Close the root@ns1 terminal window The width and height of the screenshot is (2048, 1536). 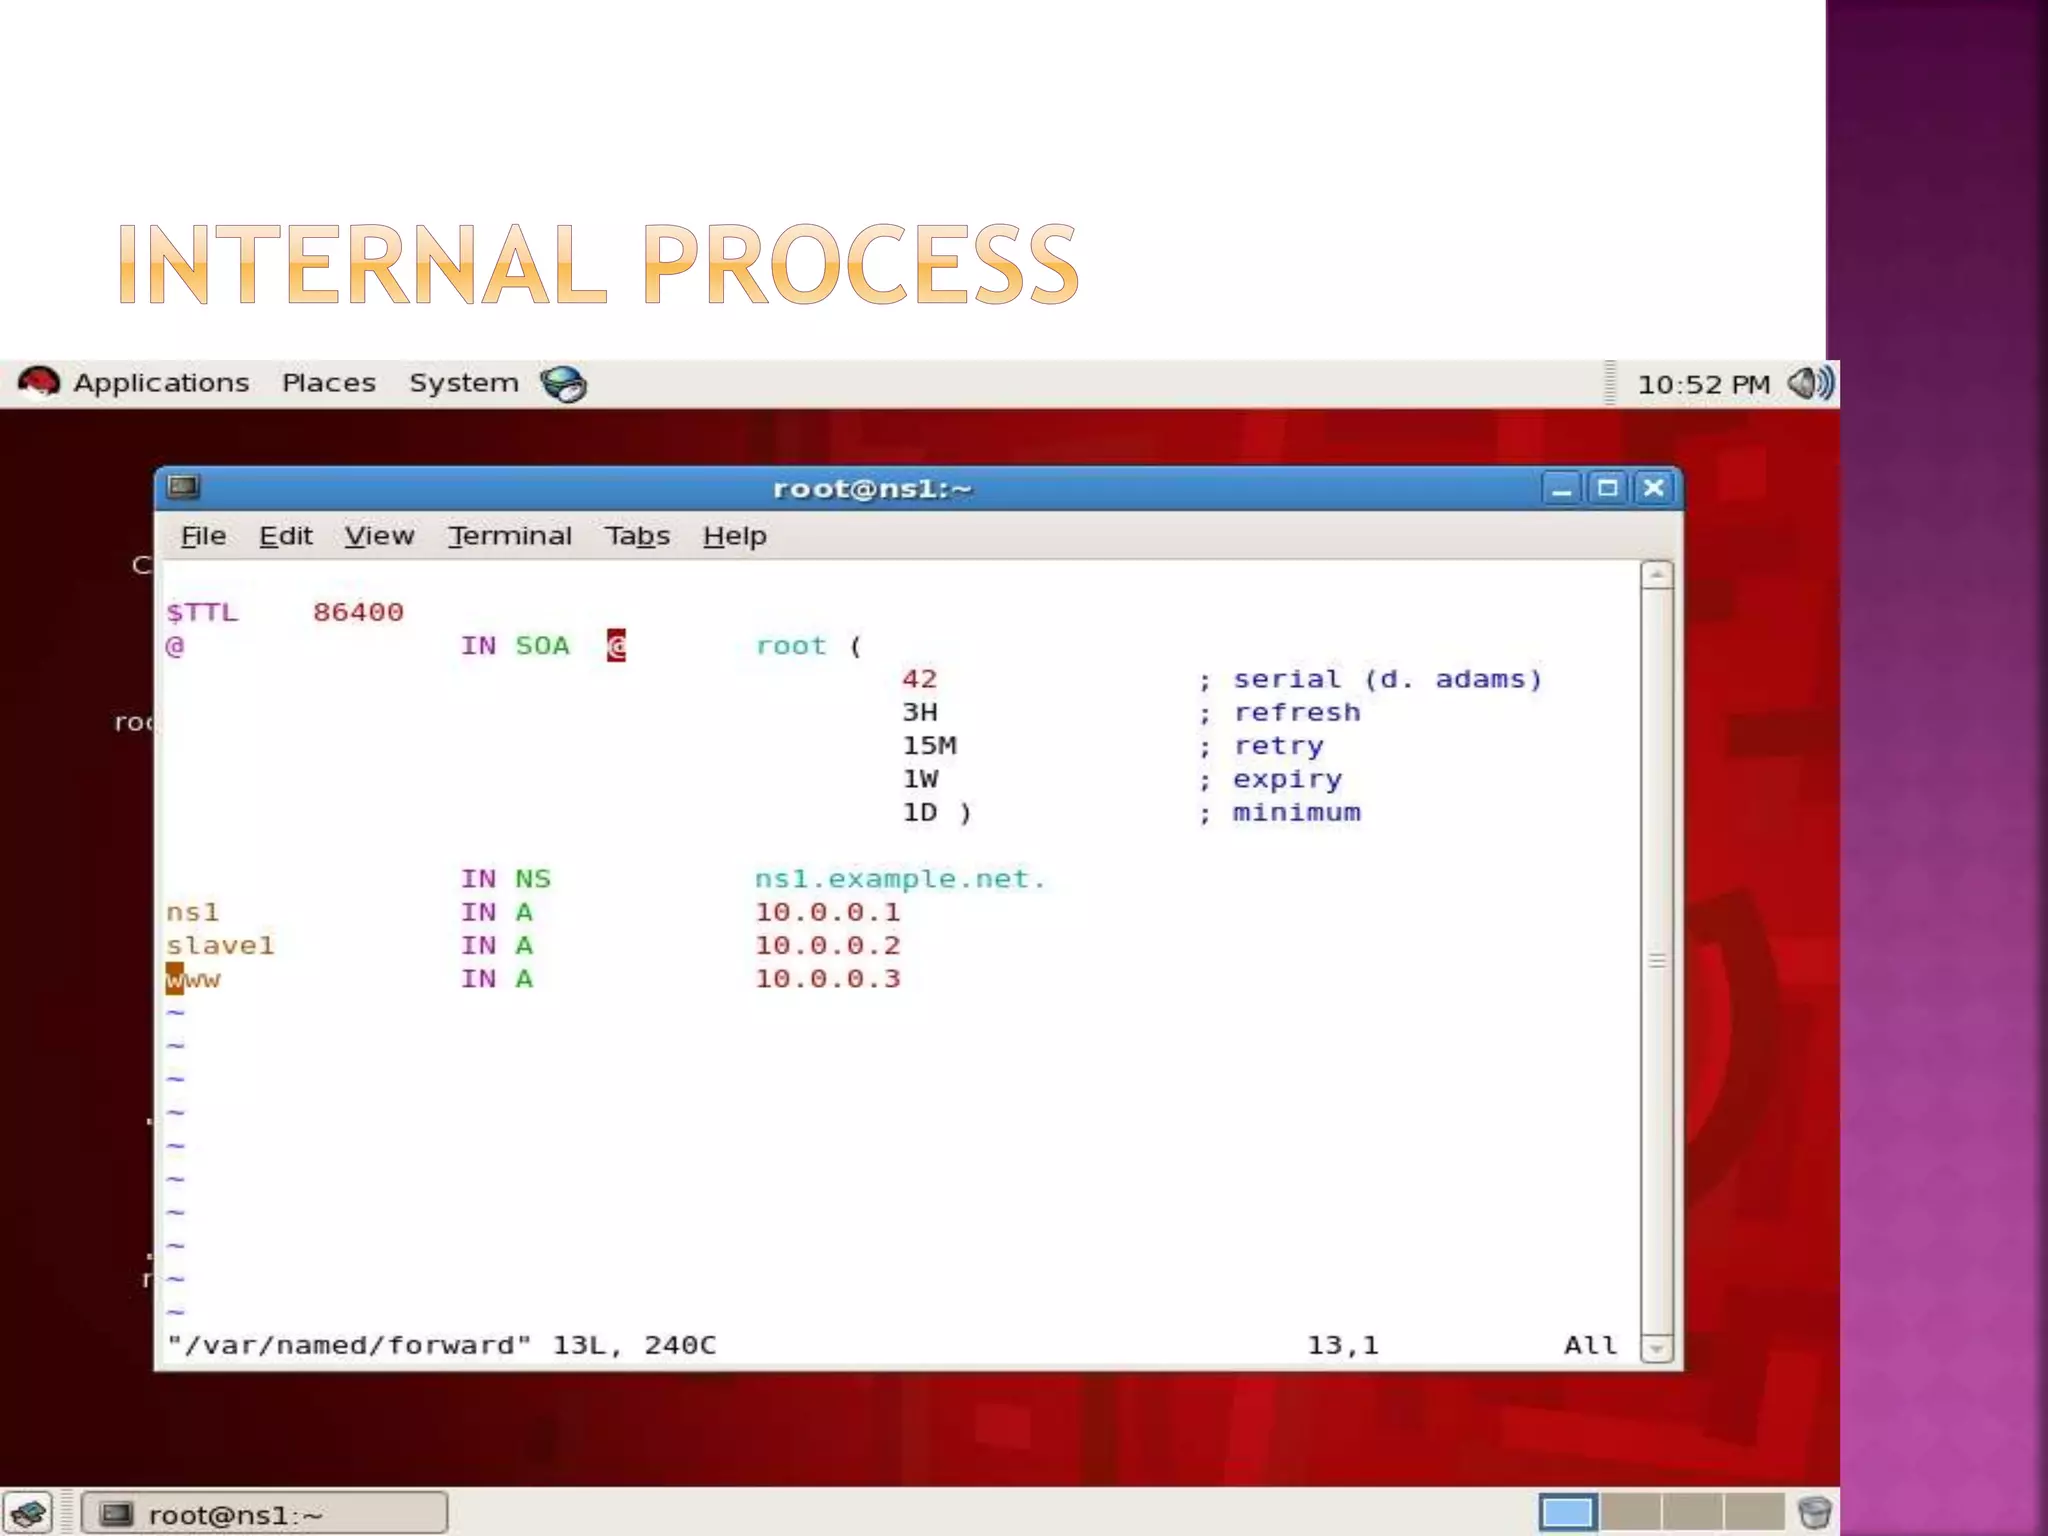click(1653, 488)
